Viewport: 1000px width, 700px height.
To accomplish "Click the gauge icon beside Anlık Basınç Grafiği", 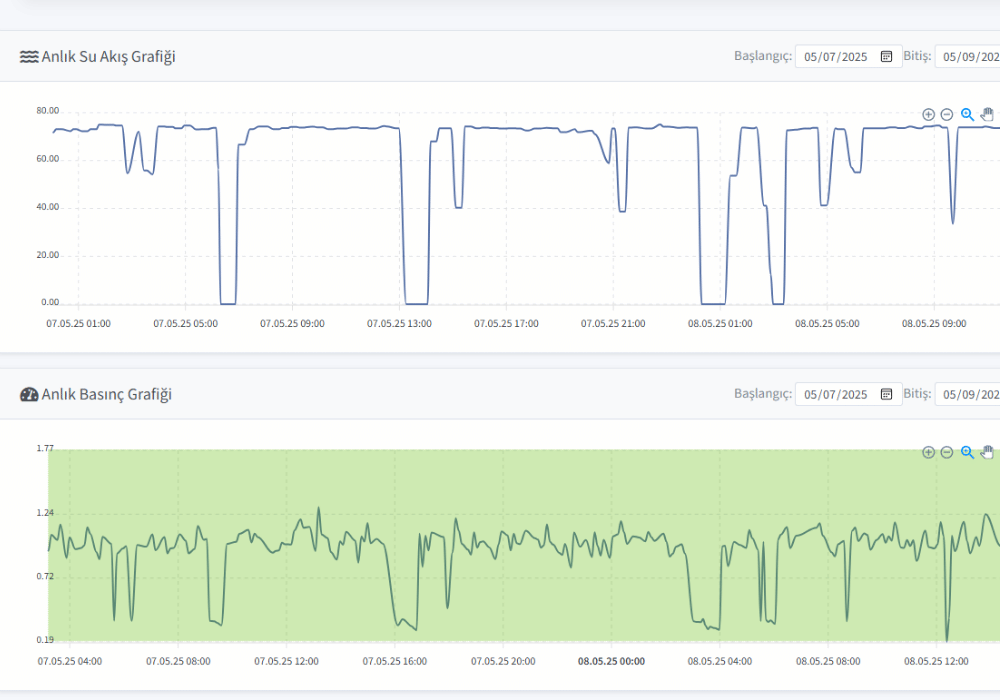I will [27, 395].
